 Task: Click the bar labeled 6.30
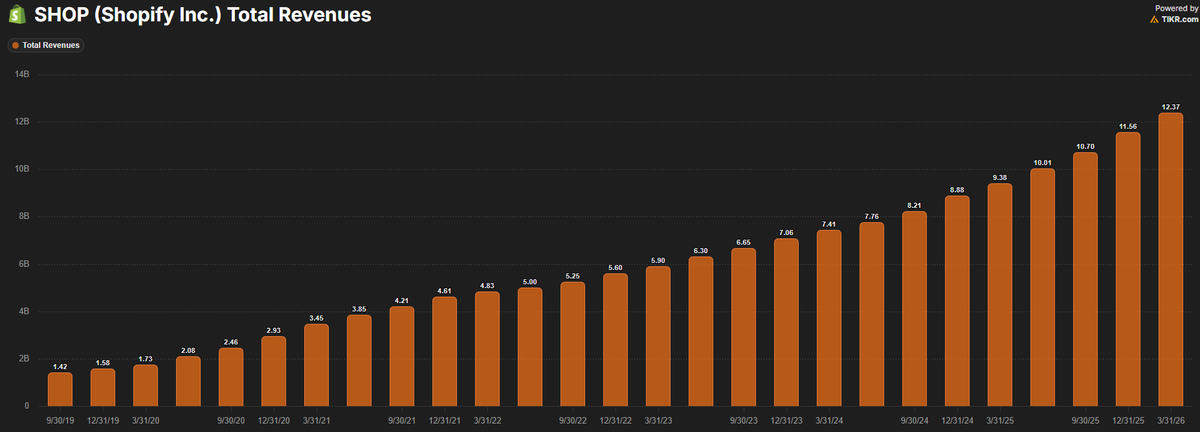701,331
